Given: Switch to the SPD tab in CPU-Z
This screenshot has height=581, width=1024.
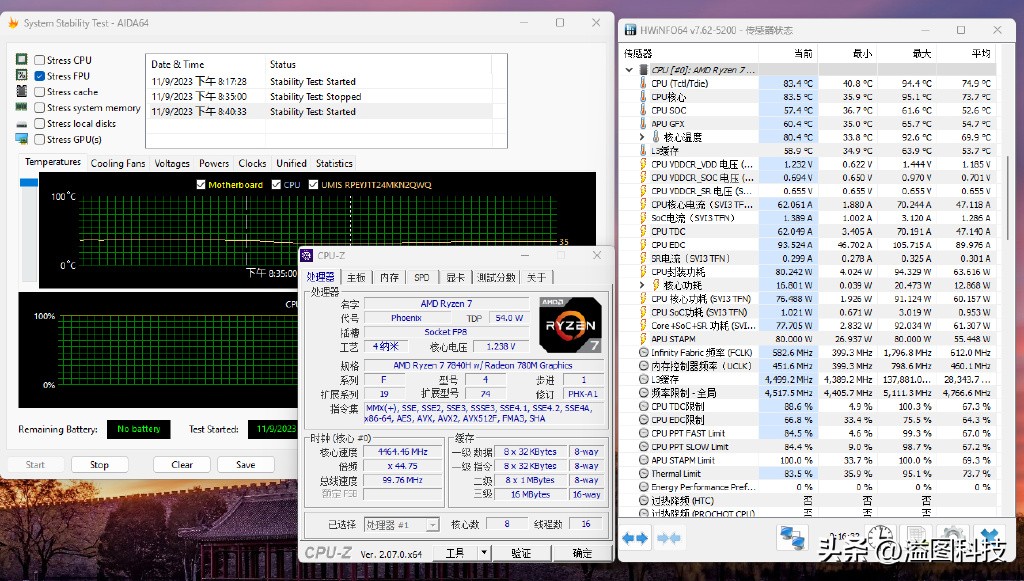Looking at the screenshot, I should click(421, 277).
